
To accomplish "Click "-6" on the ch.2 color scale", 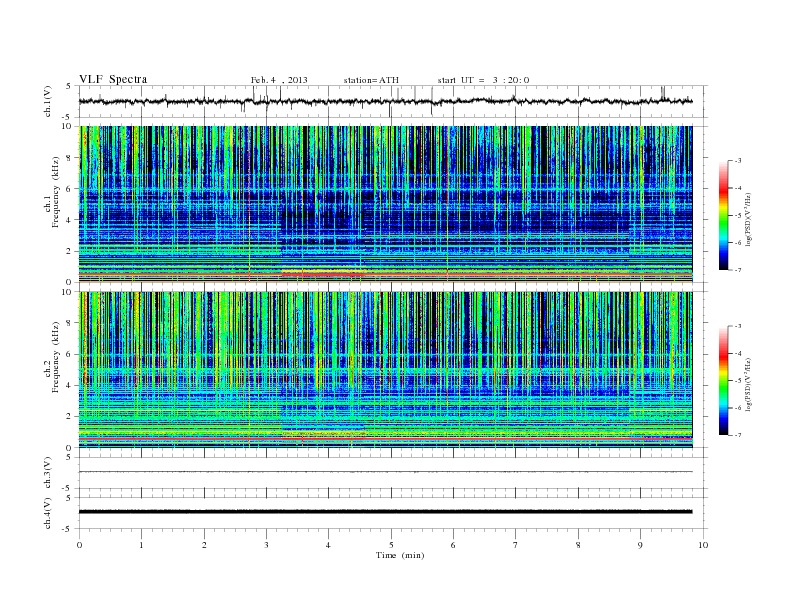I will (x=738, y=407).
